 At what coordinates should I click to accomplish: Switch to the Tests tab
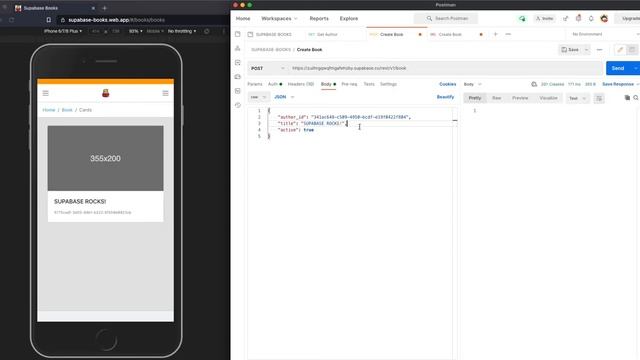pyautogui.click(x=369, y=84)
